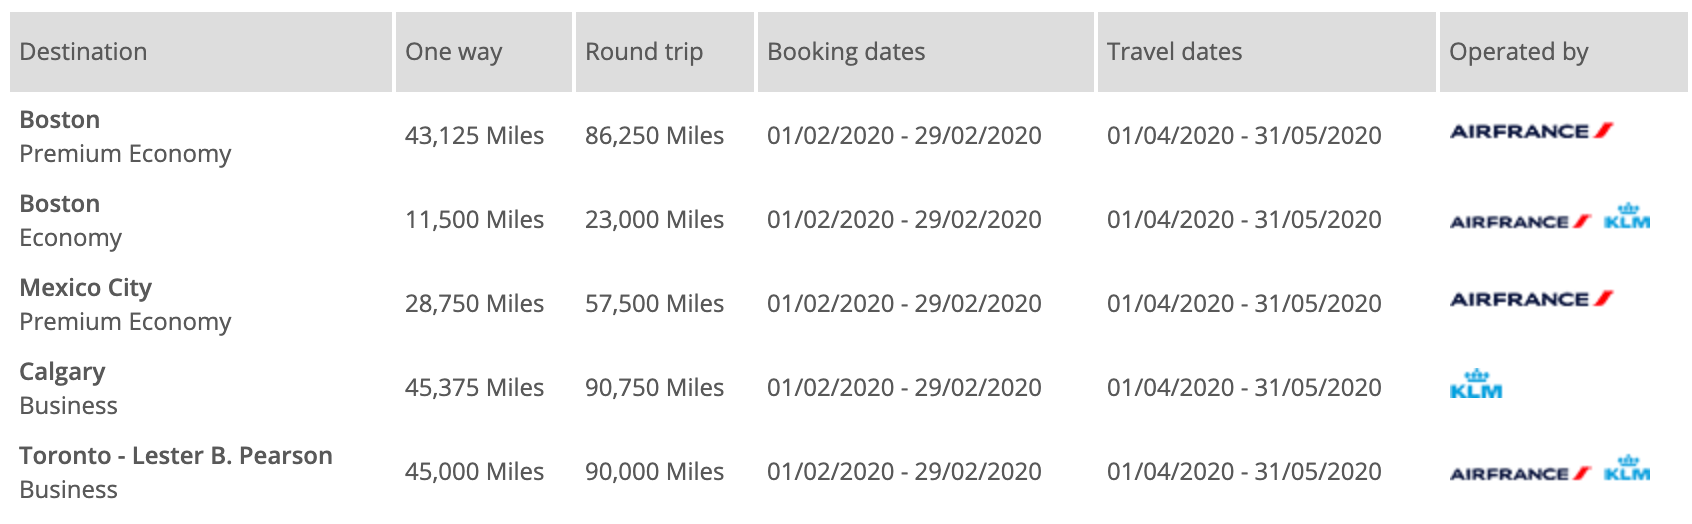Viewport: 1692px width, 524px height.
Task: Click KLM logo in Calgary Business row
Action: coord(1476,385)
